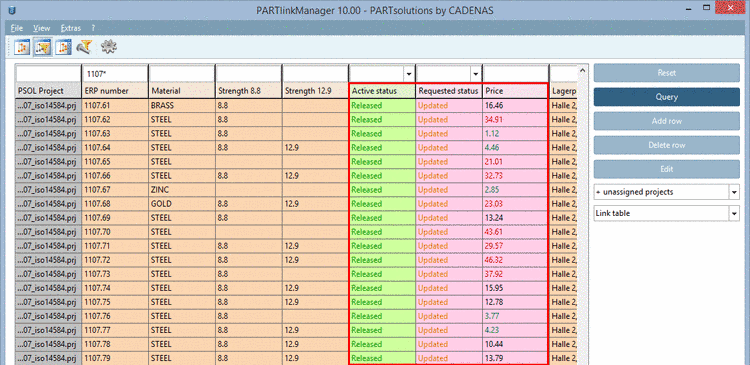Screen dimensions: 750x365
Task: Click the PSOL Project filter input field
Action: tap(48, 74)
